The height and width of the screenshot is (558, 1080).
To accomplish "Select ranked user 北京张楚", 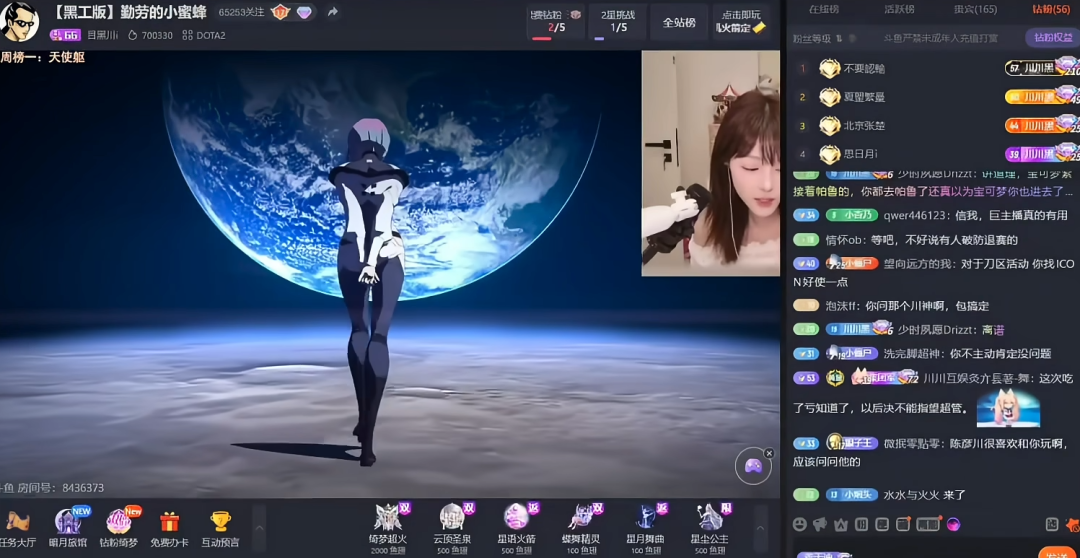I will pyautogui.click(x=864, y=126).
